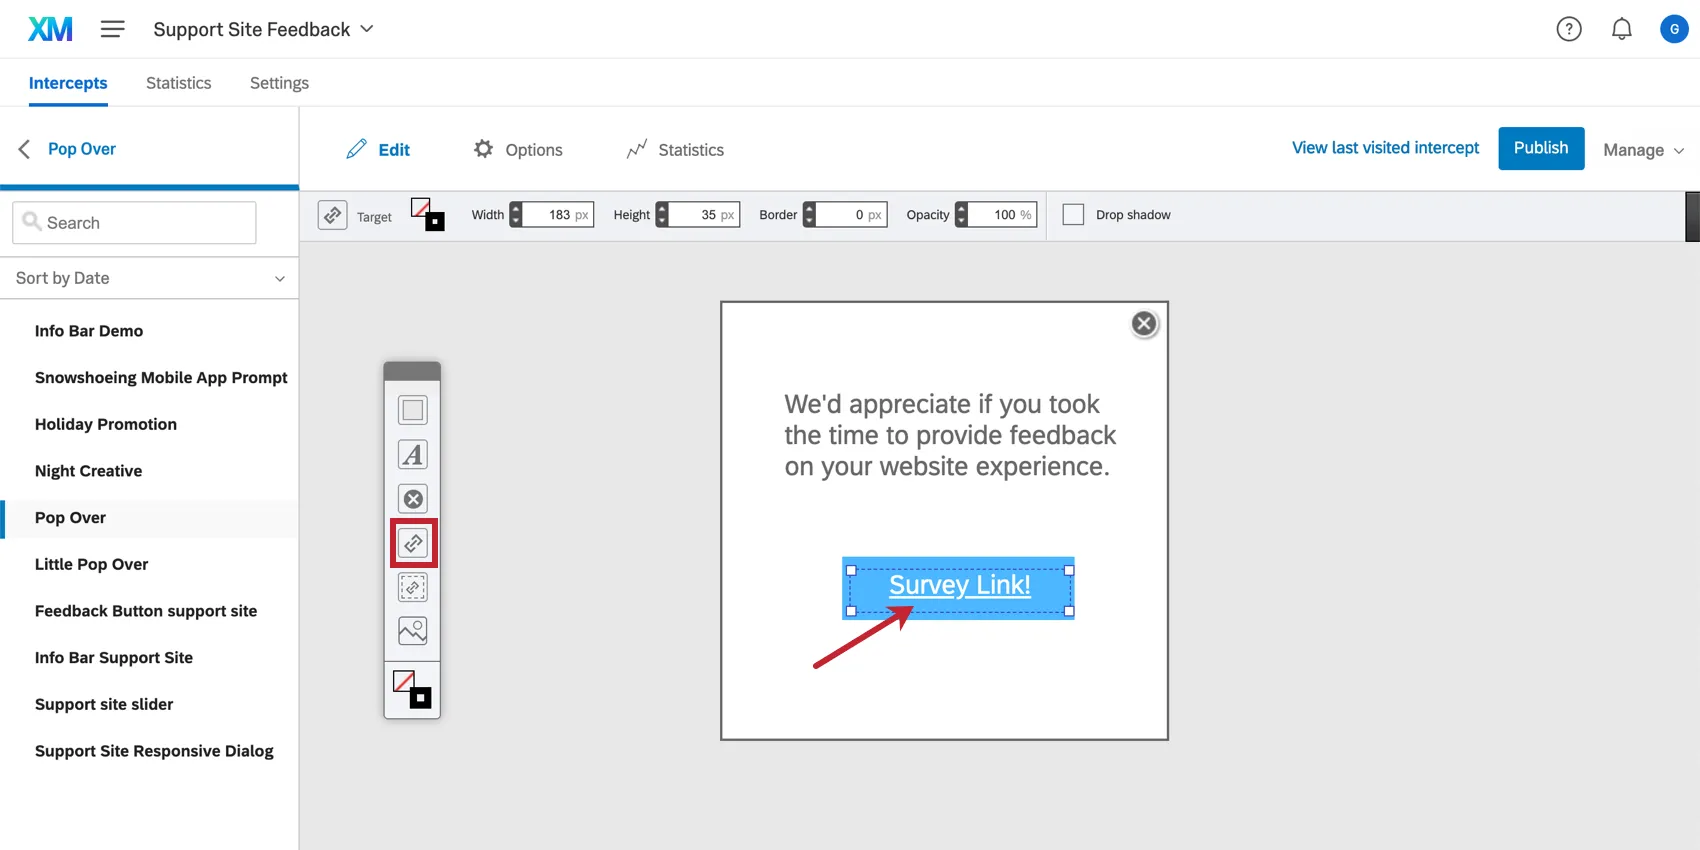Image resolution: width=1700 pixels, height=850 pixels.
Task: Click the Publish button
Action: coord(1540,148)
